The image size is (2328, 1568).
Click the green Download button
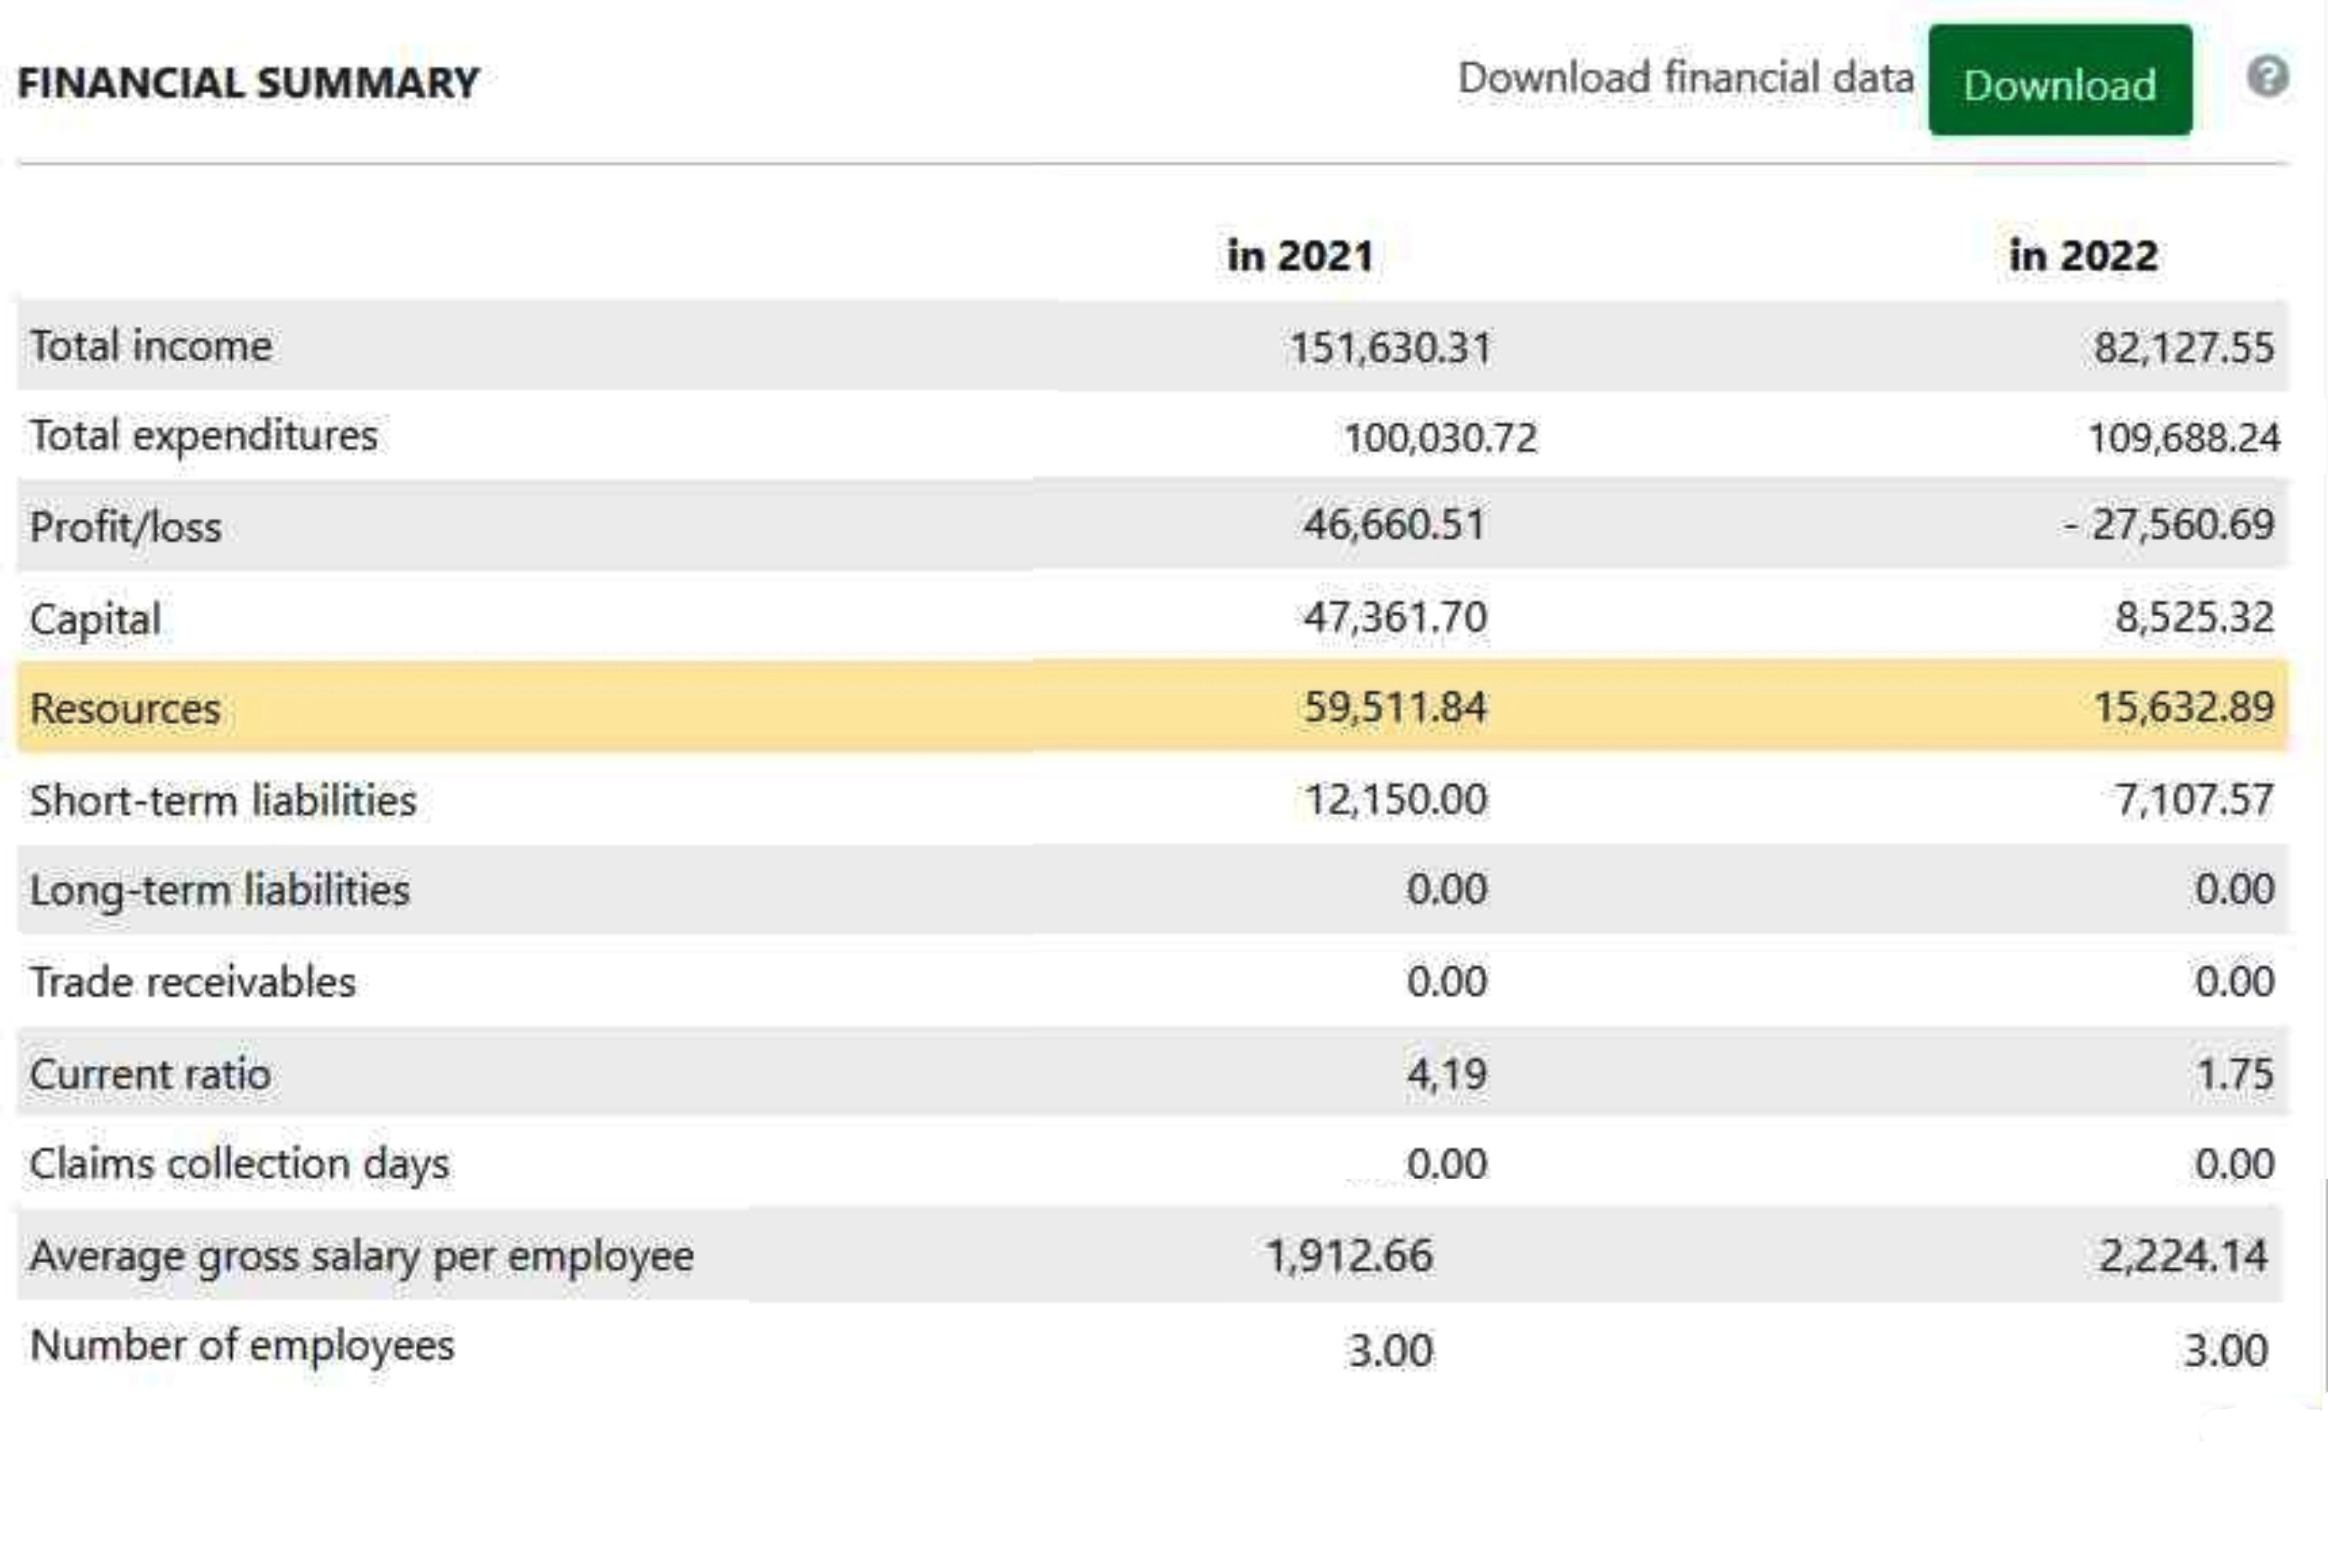pos(2060,81)
